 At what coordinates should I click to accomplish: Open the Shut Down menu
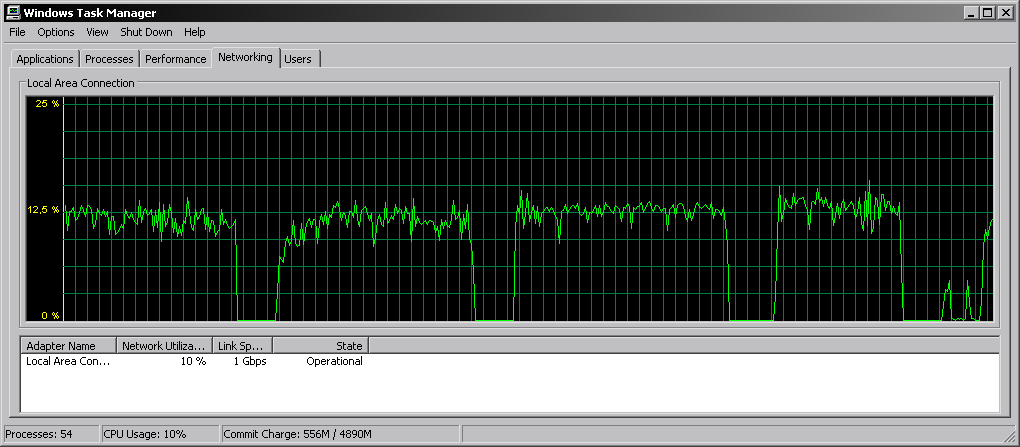point(146,32)
